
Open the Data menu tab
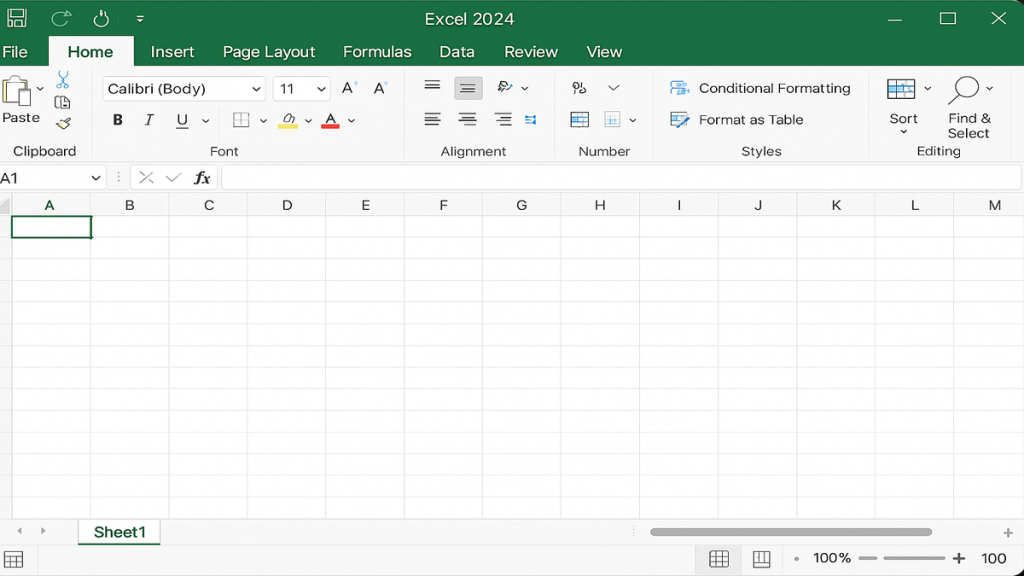tap(456, 51)
